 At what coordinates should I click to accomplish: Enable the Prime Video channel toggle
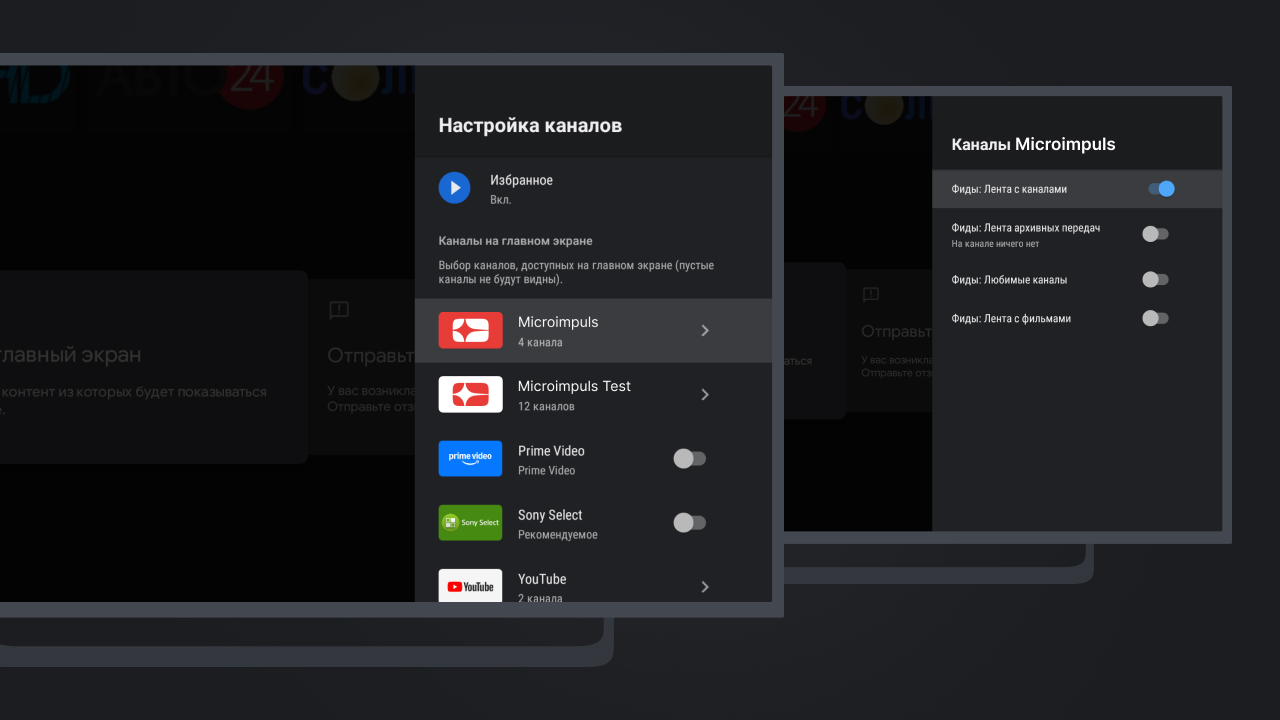pos(689,458)
